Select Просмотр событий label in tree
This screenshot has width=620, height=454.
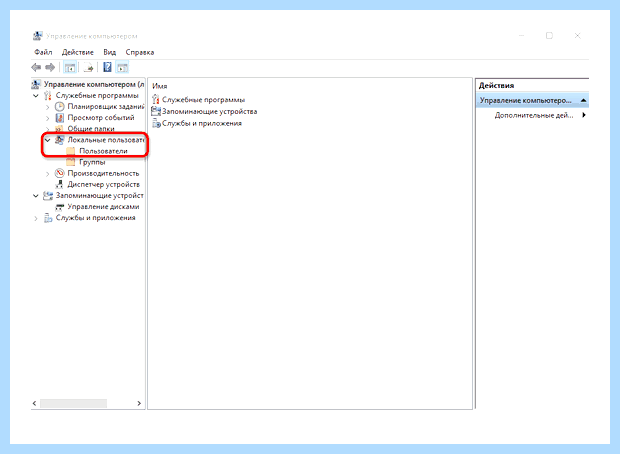pyautogui.click(x=101, y=117)
